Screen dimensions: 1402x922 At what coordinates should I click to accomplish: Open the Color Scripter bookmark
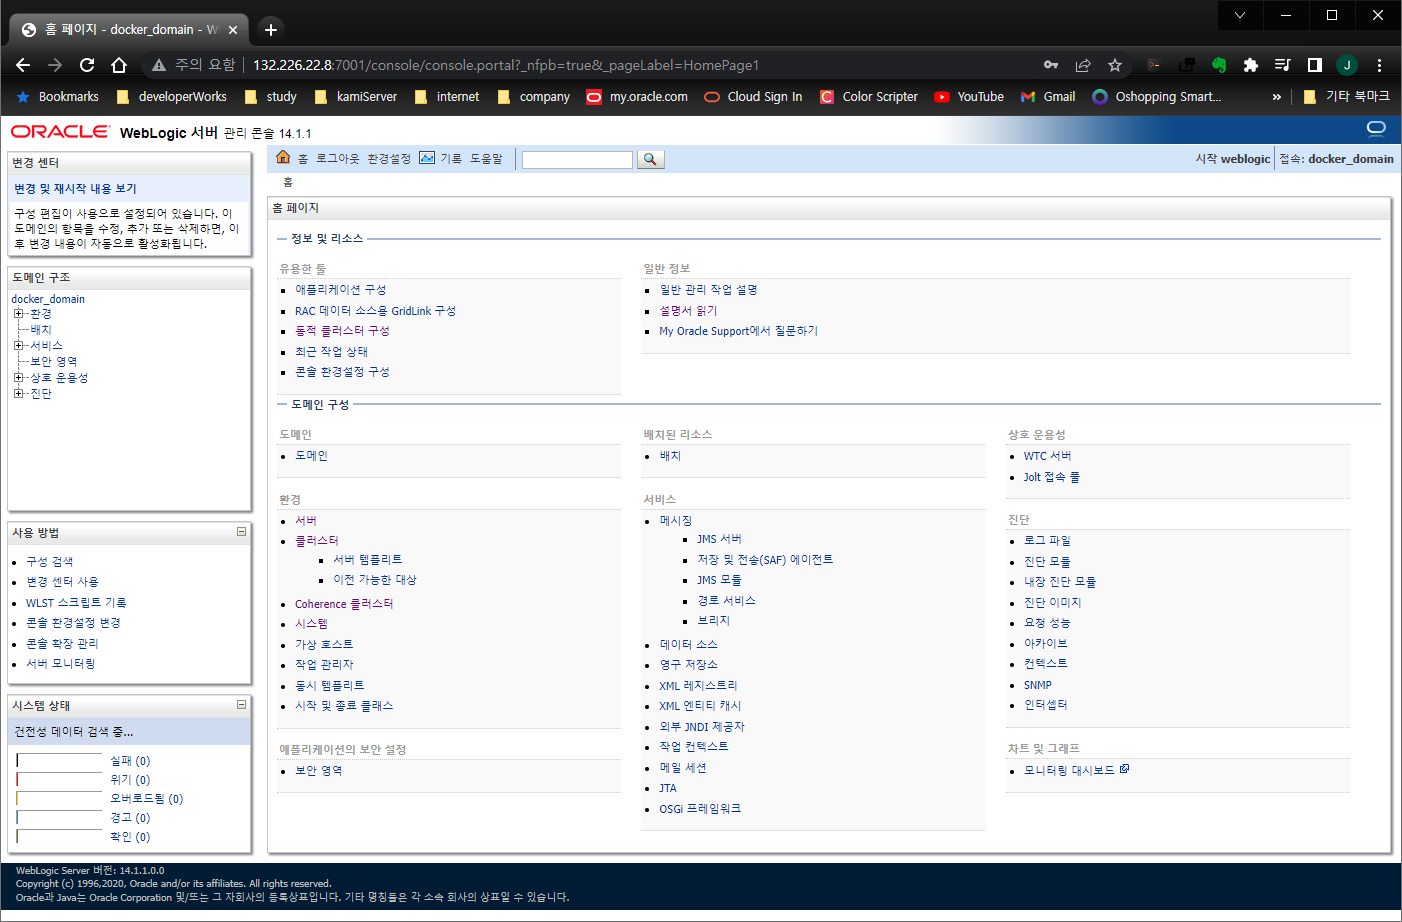click(x=868, y=97)
